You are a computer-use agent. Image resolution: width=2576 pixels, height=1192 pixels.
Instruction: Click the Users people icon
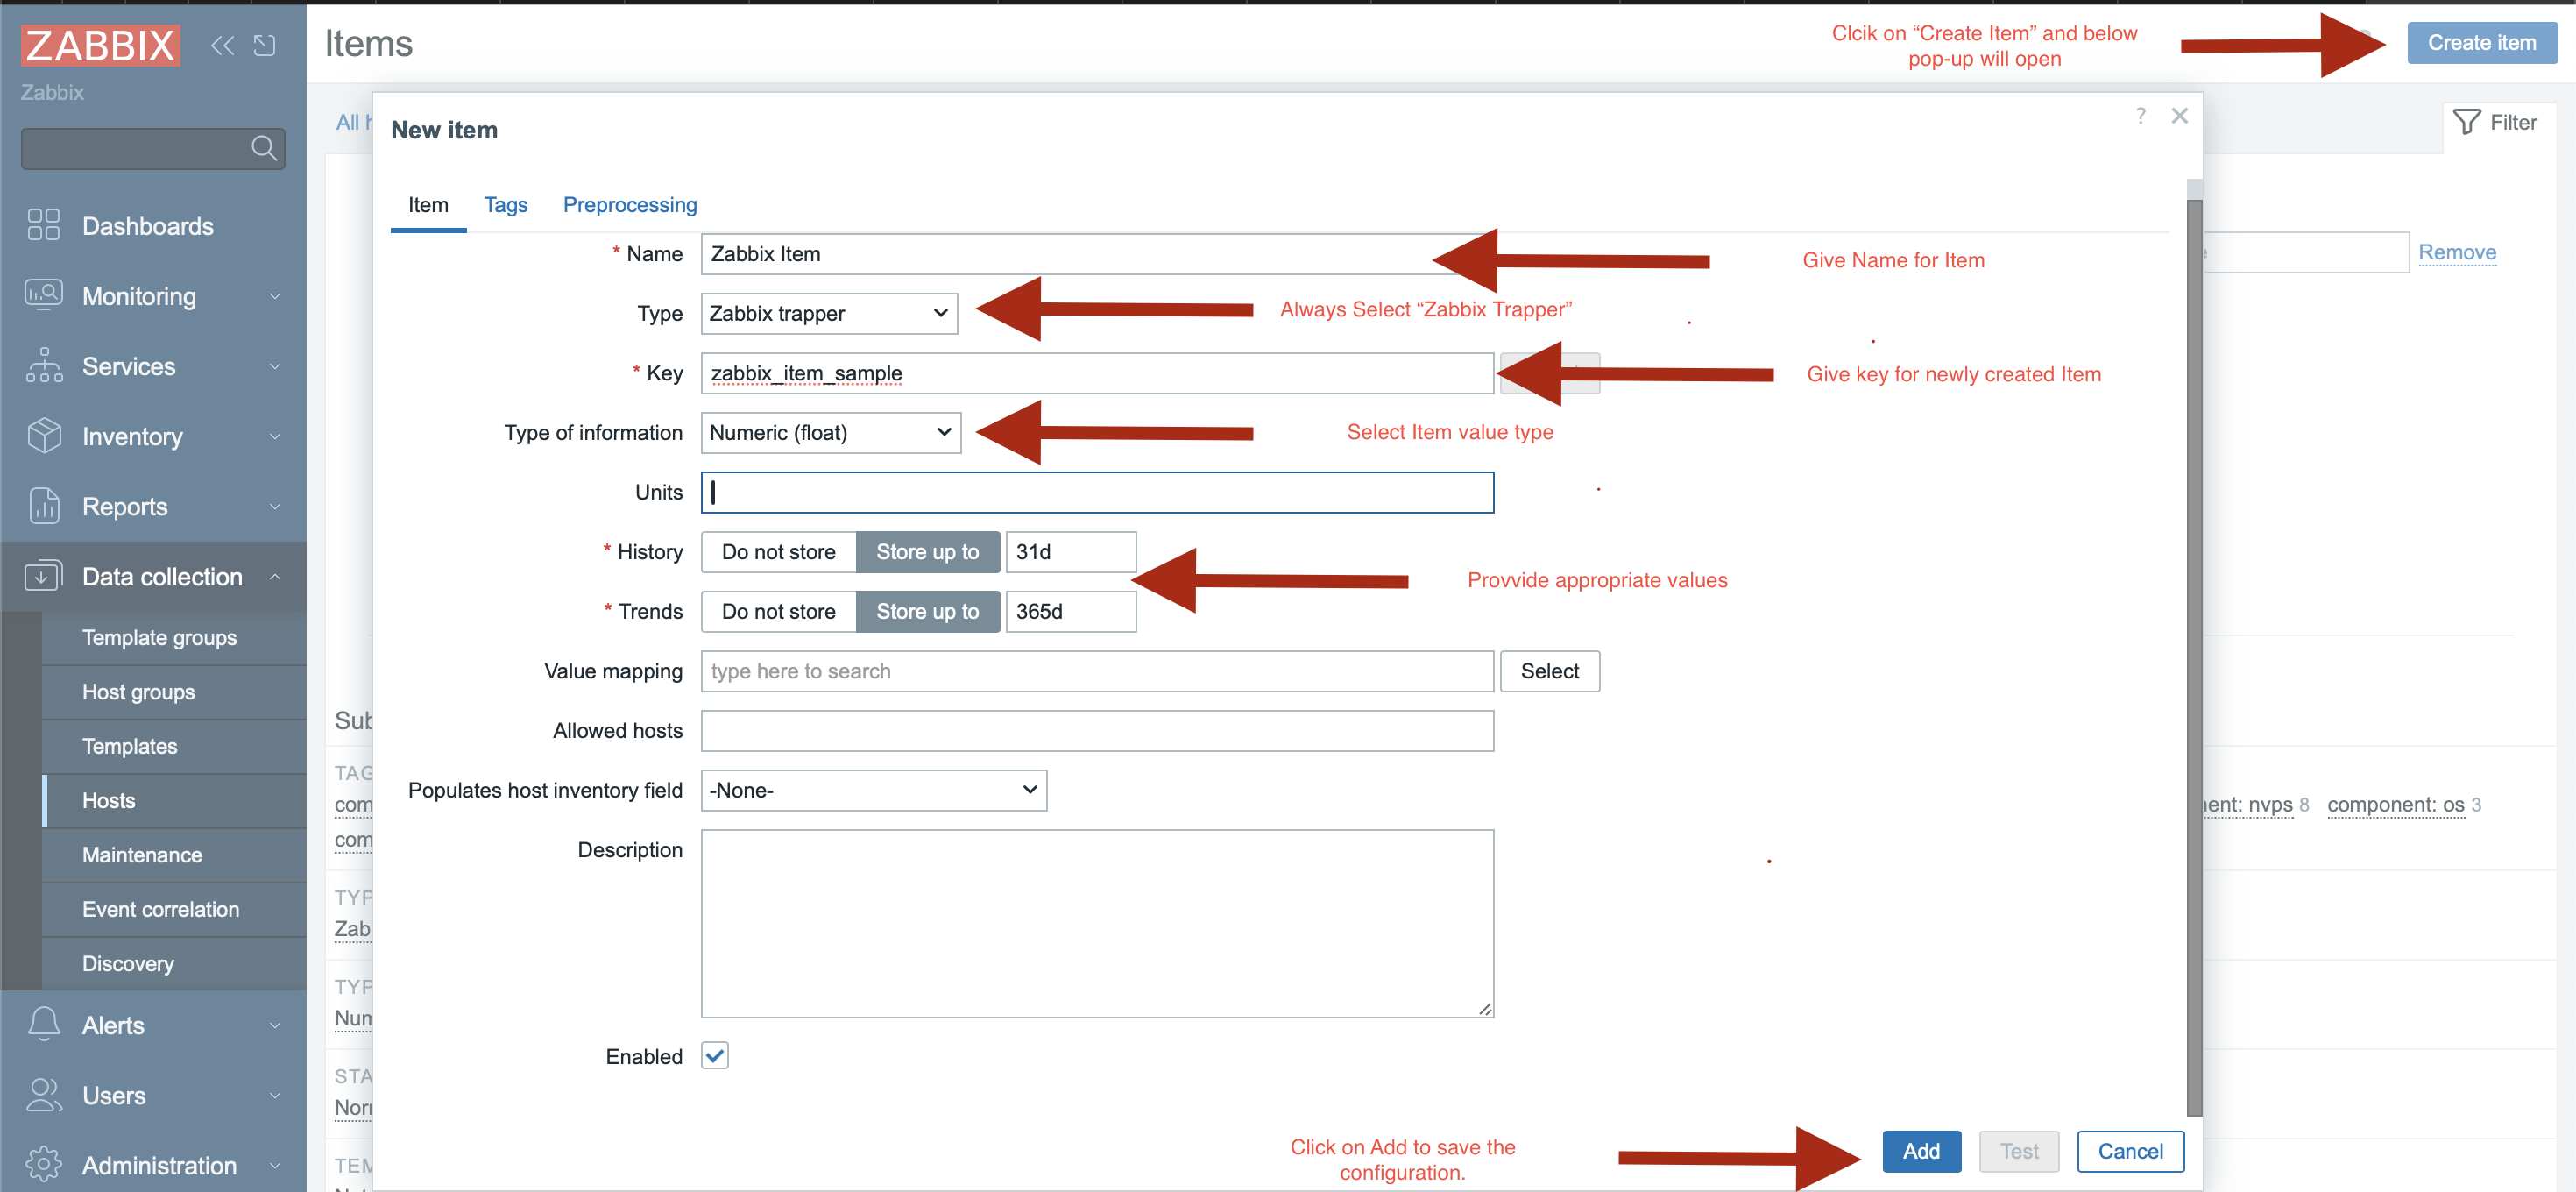(x=44, y=1094)
